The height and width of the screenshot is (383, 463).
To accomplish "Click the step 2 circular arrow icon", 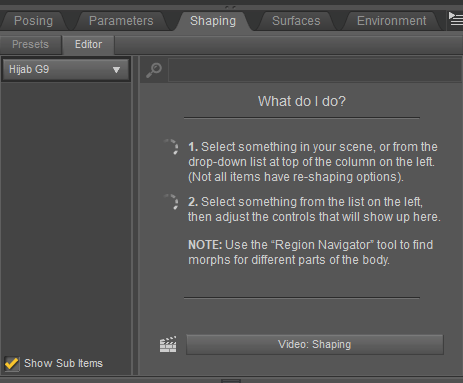I will pos(171,202).
